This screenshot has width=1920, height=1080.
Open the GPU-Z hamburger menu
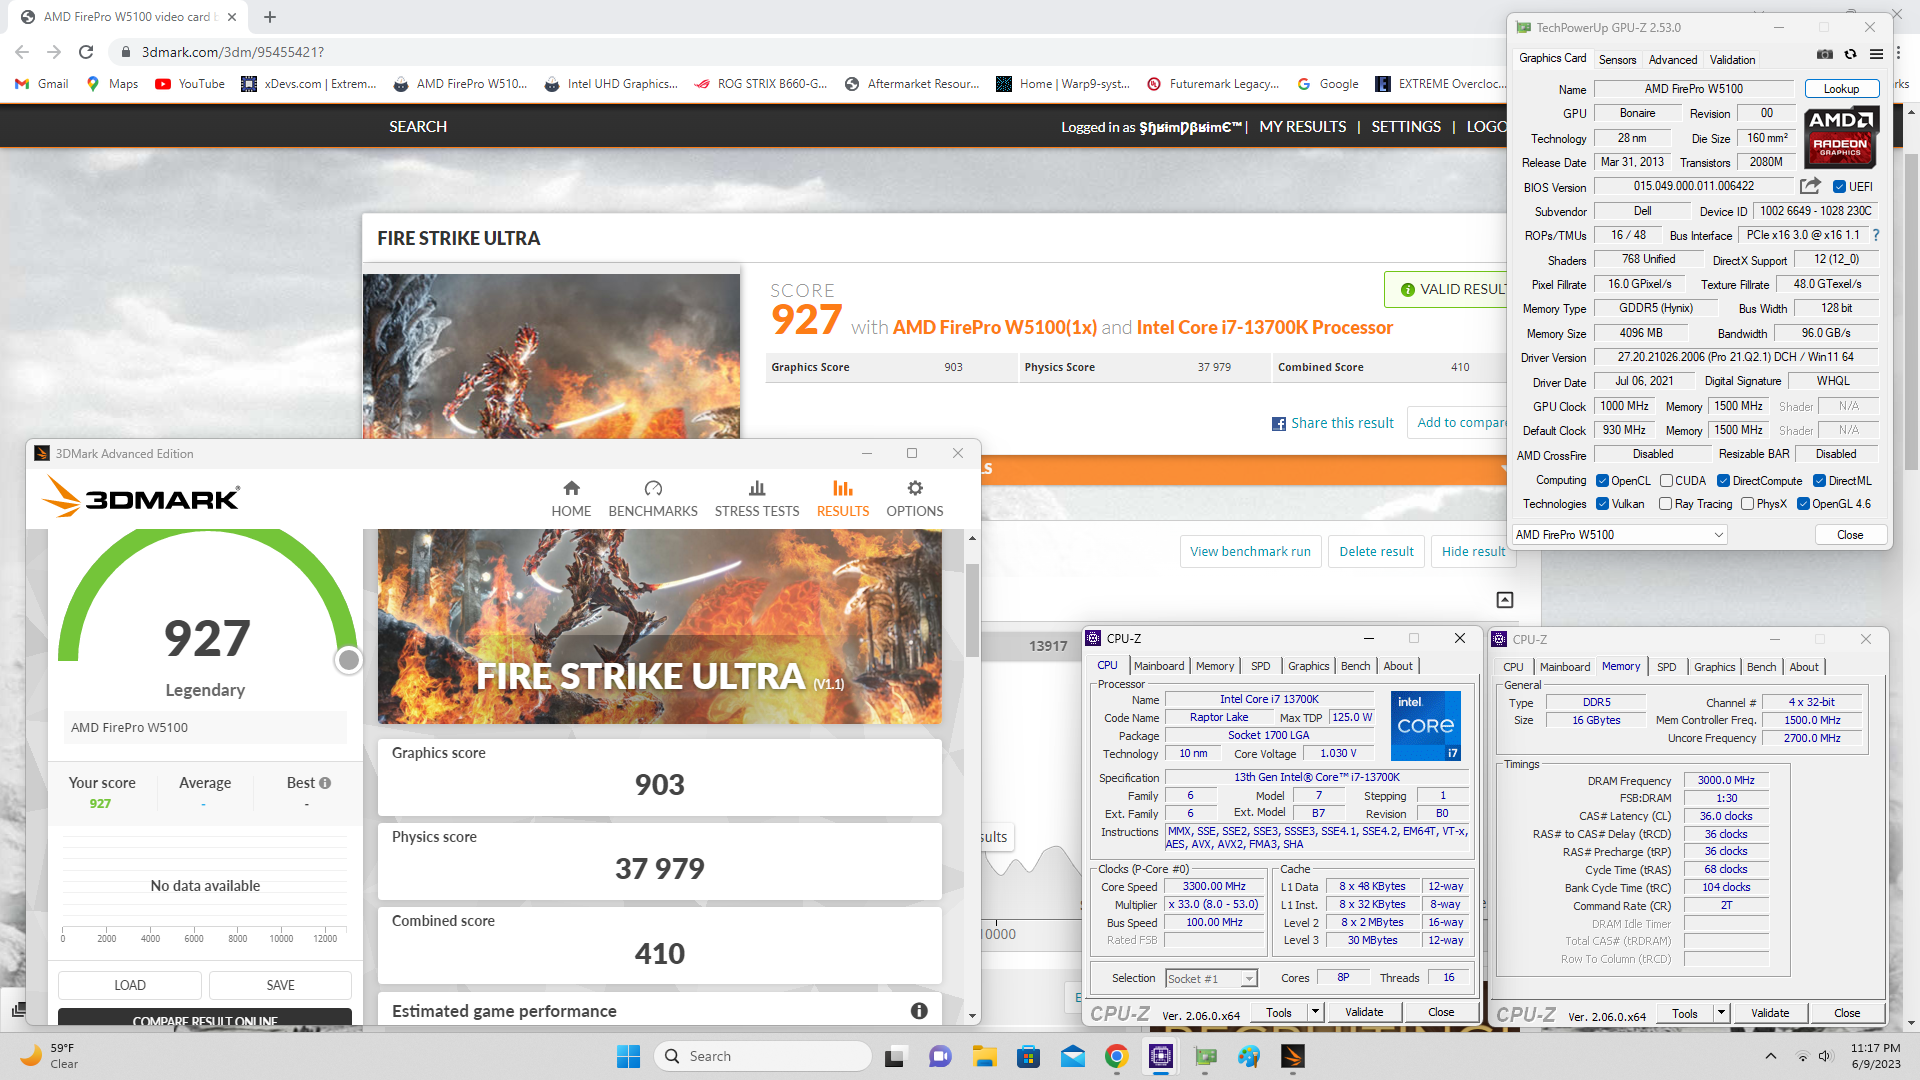click(x=1877, y=54)
